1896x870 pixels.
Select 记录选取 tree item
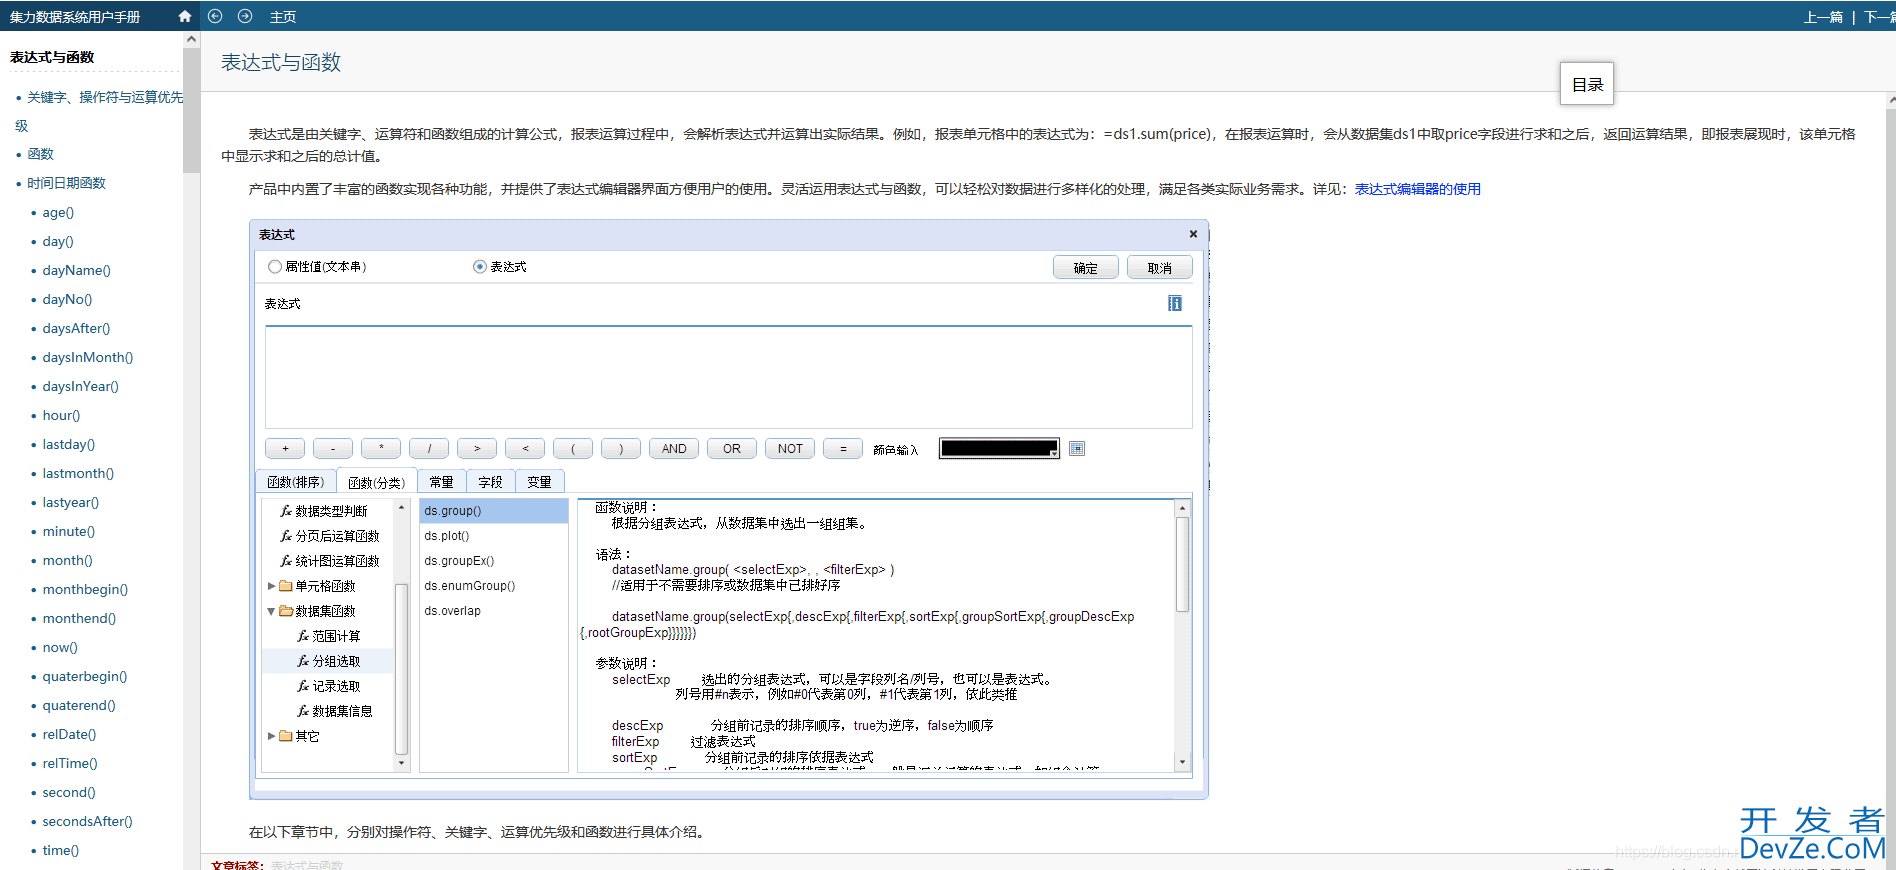tap(336, 686)
